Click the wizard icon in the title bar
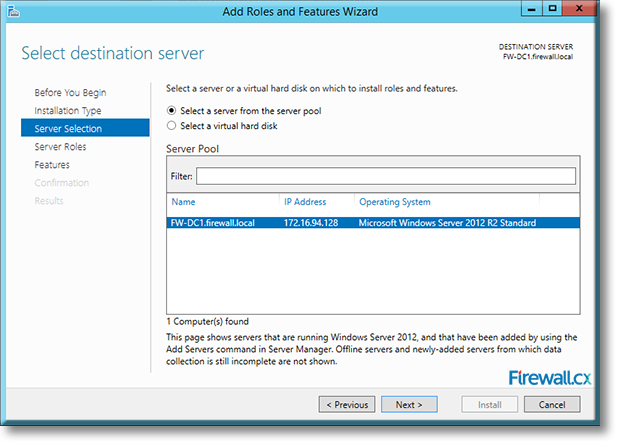The width and height of the screenshot is (622, 447). tap(13, 12)
